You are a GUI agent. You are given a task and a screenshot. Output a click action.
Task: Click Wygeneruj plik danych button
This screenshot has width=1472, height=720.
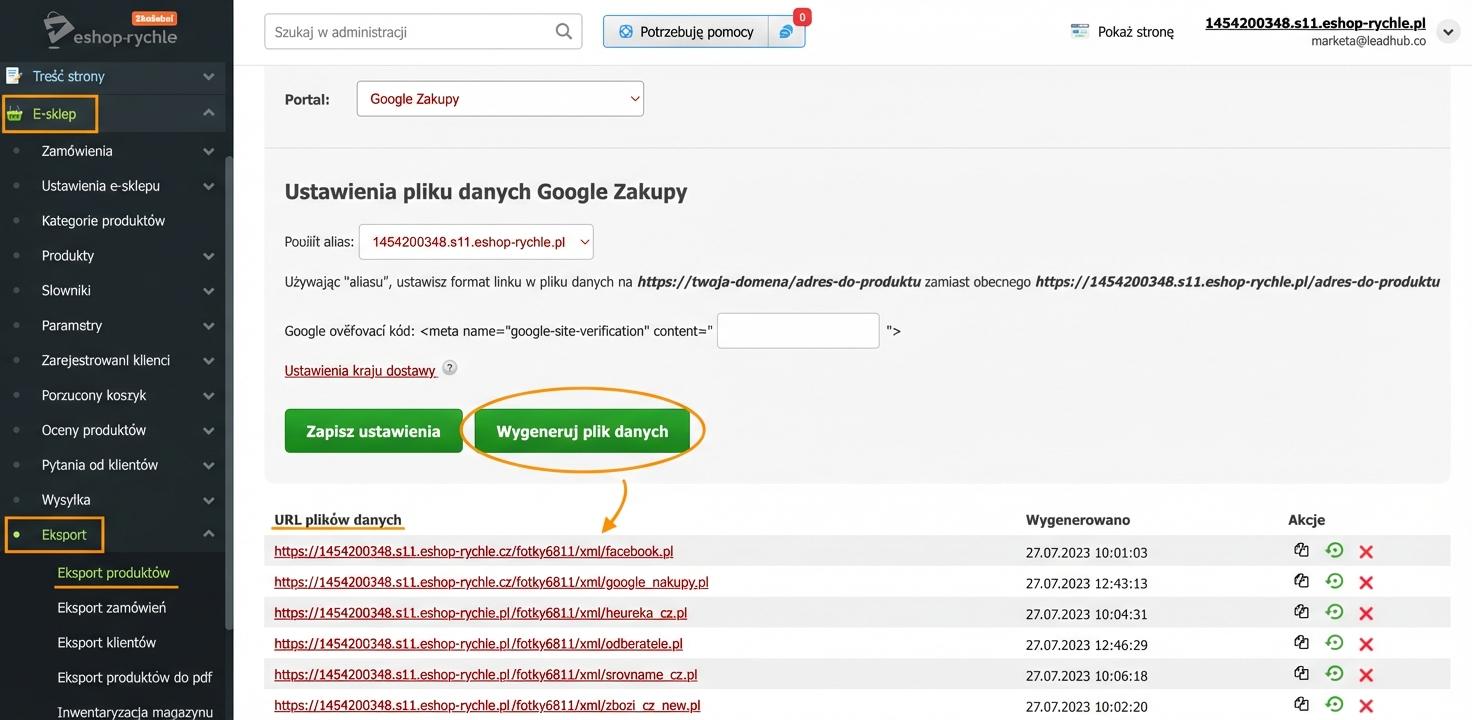[582, 431]
